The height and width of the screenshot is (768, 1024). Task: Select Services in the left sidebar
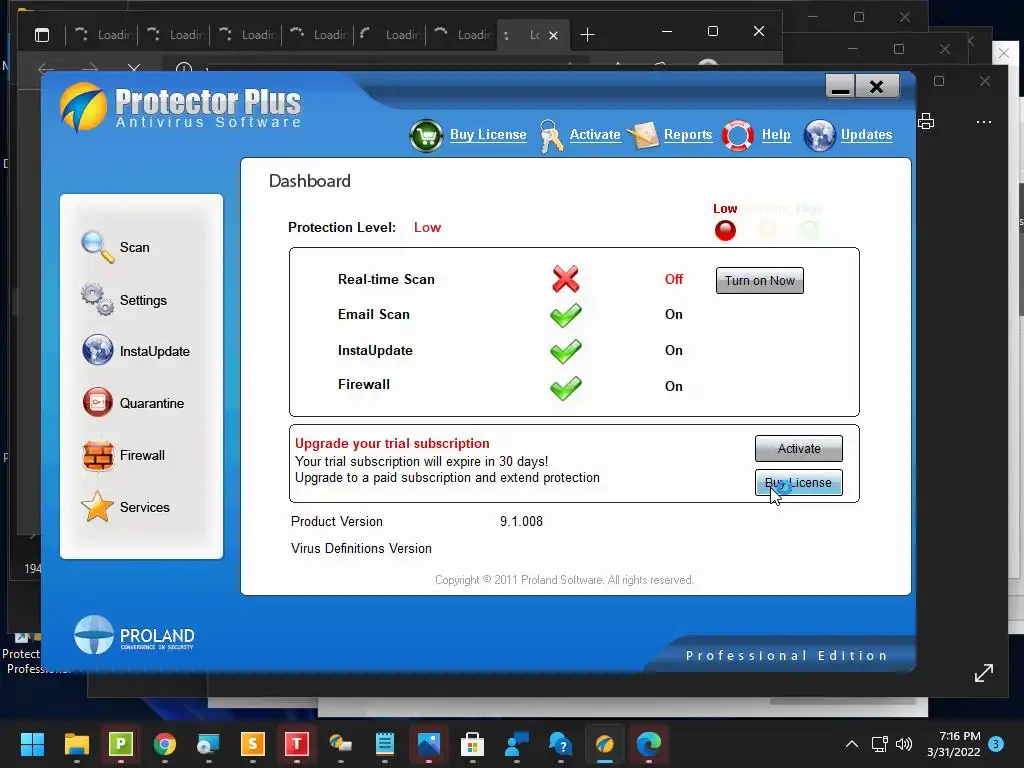(x=144, y=507)
